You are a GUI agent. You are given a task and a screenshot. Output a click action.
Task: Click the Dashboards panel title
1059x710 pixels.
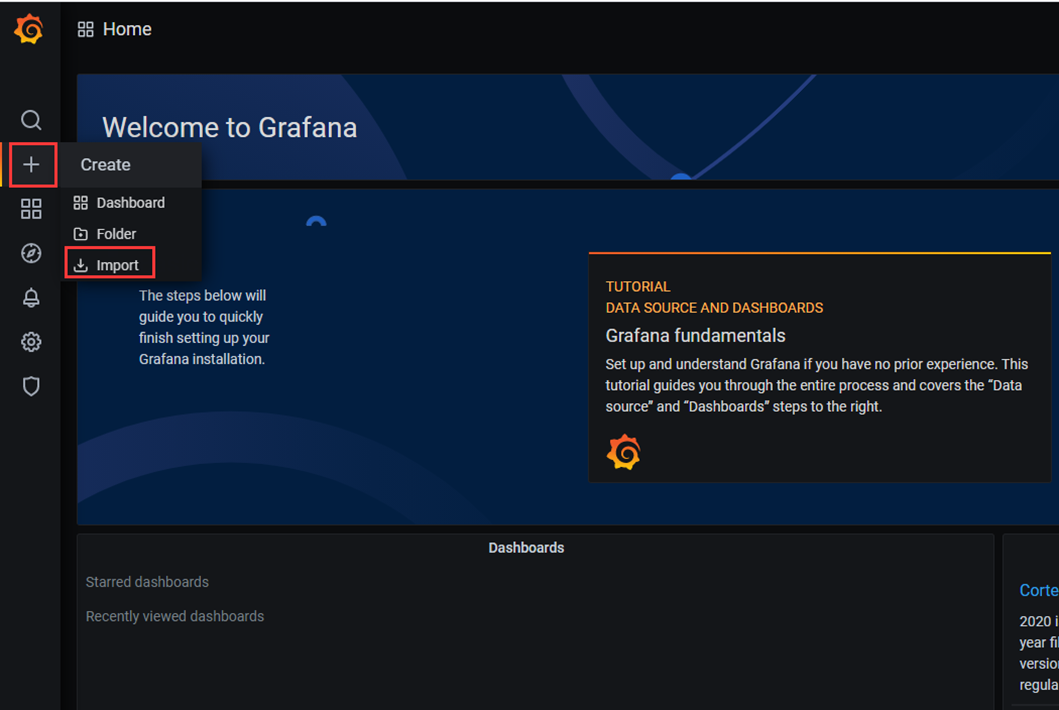(526, 548)
